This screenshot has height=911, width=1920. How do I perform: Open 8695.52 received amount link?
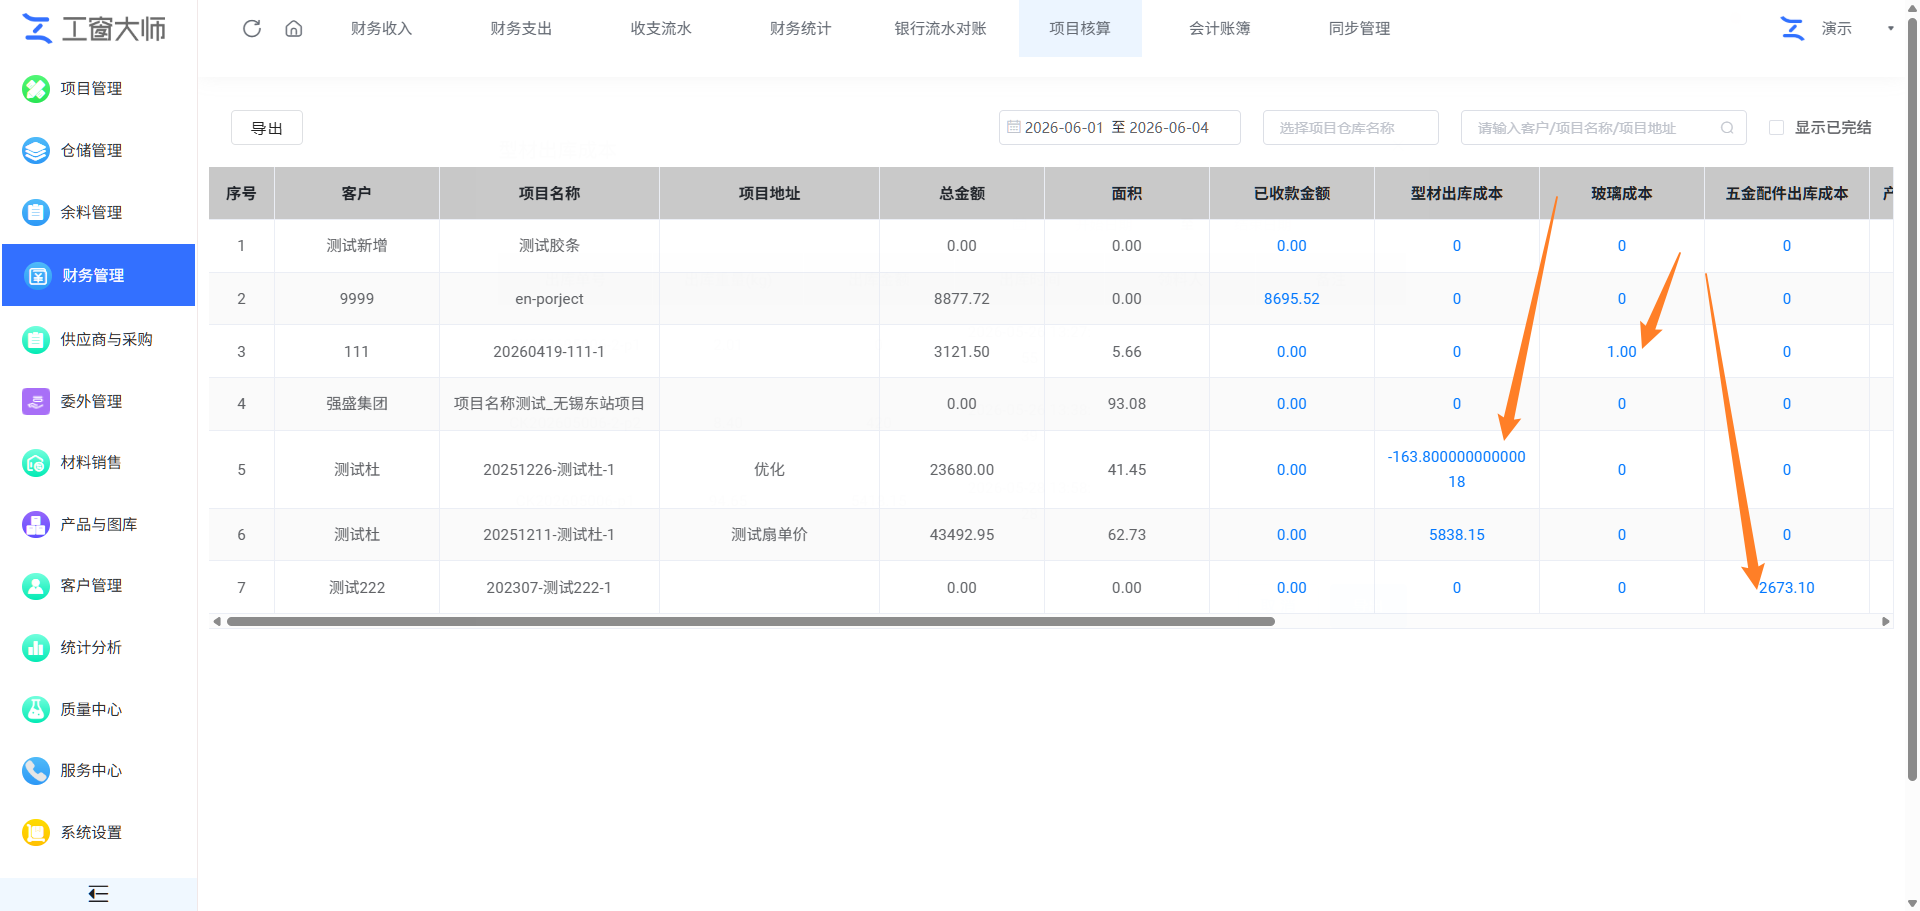pyautogui.click(x=1291, y=299)
